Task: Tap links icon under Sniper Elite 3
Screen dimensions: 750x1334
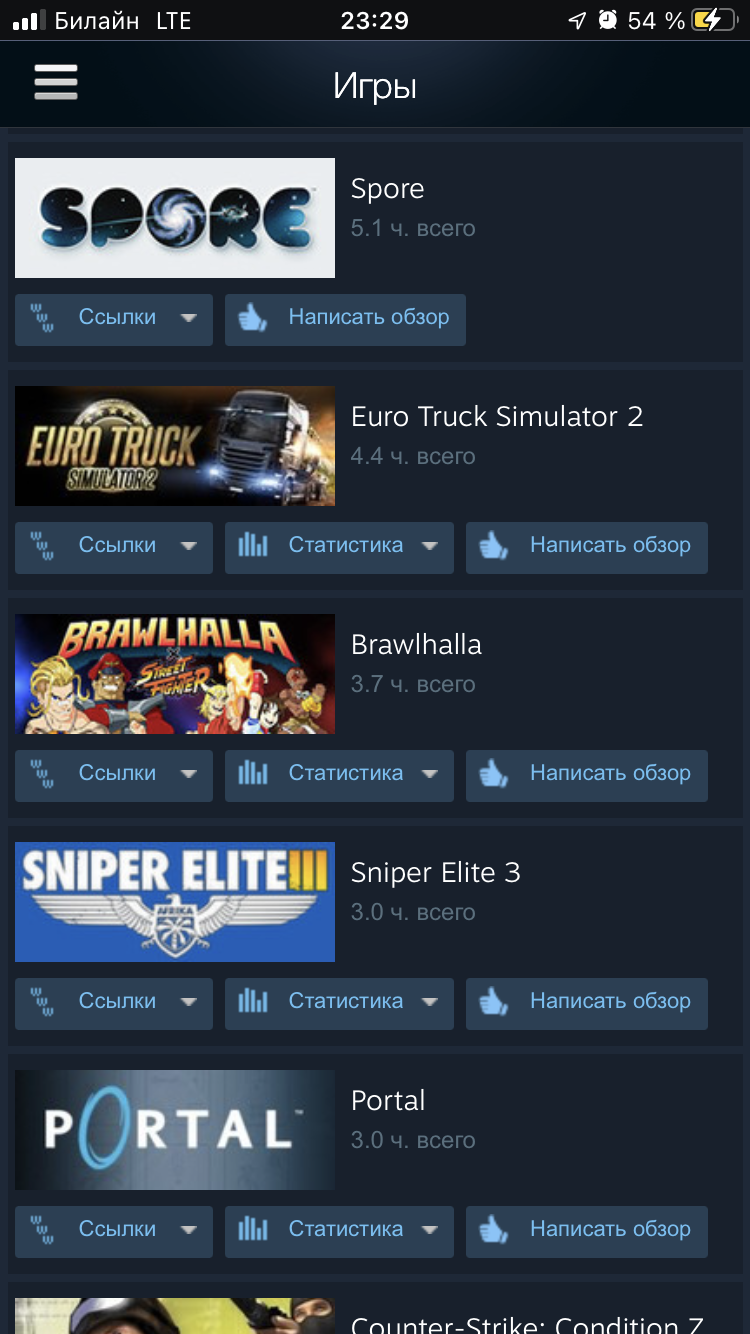Action: tap(43, 1002)
